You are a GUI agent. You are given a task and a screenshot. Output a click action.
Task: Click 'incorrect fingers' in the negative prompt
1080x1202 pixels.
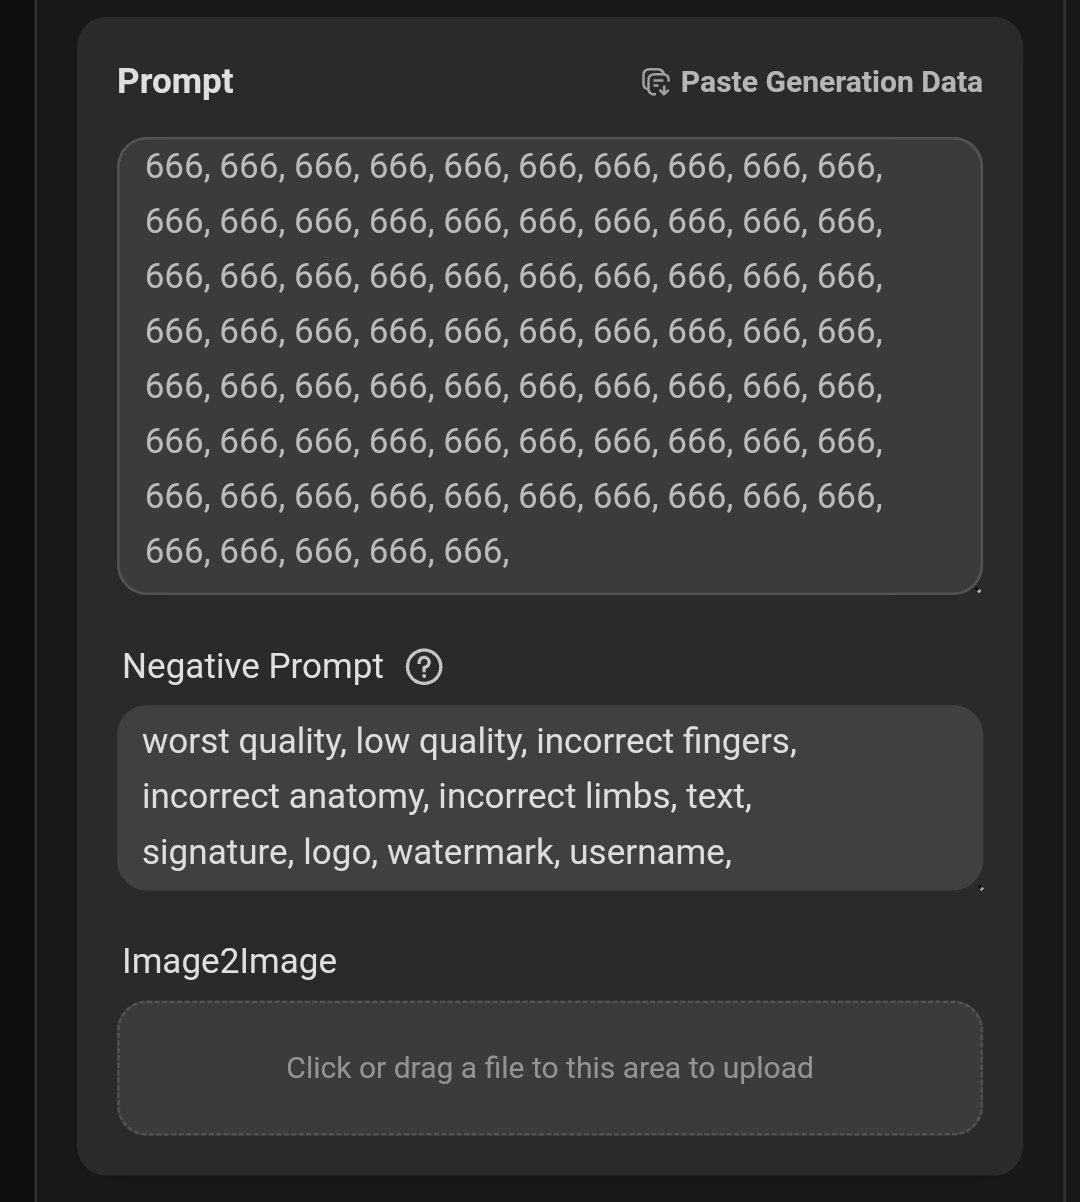[664, 742]
